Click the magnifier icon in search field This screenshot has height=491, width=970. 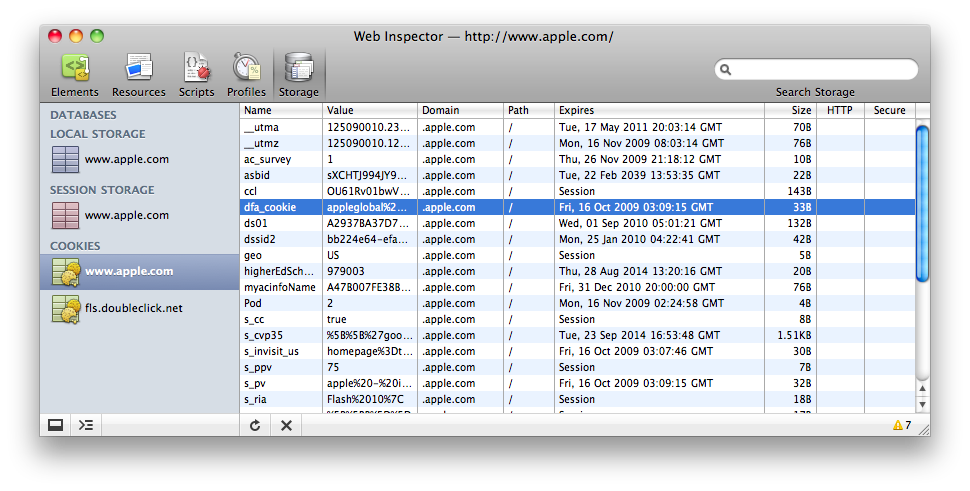pyautogui.click(x=726, y=69)
